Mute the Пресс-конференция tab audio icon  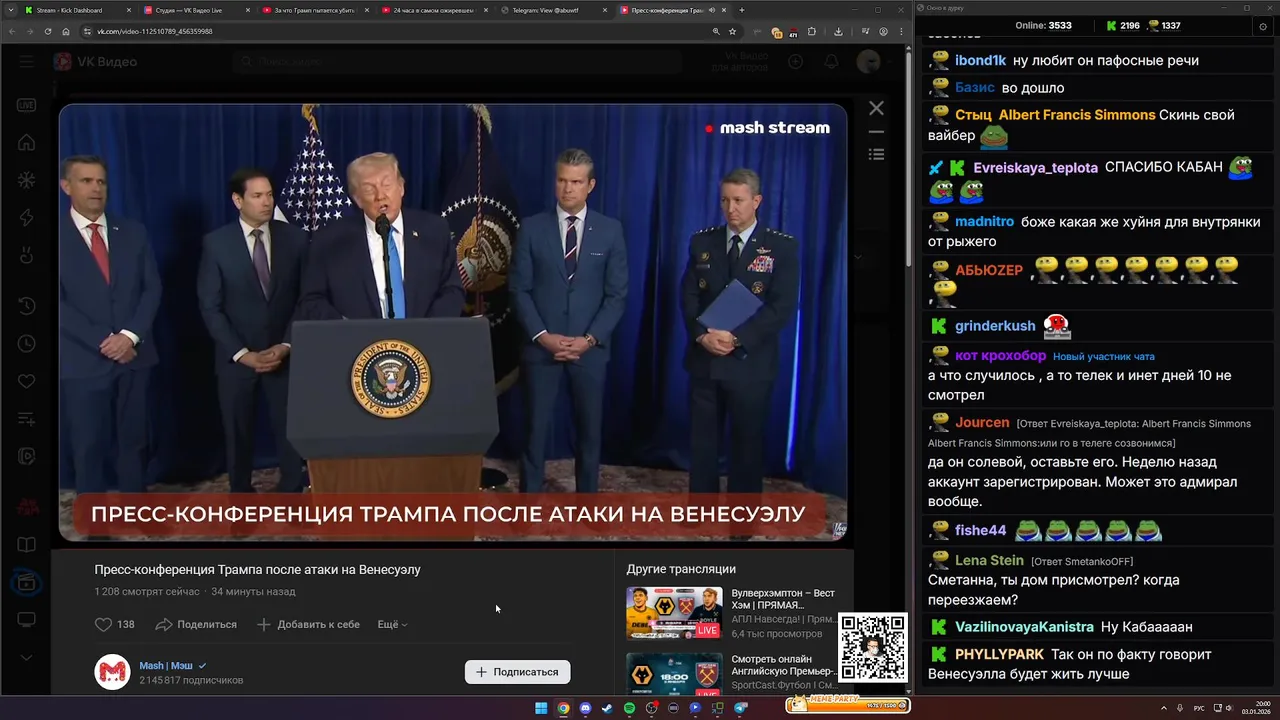click(711, 10)
